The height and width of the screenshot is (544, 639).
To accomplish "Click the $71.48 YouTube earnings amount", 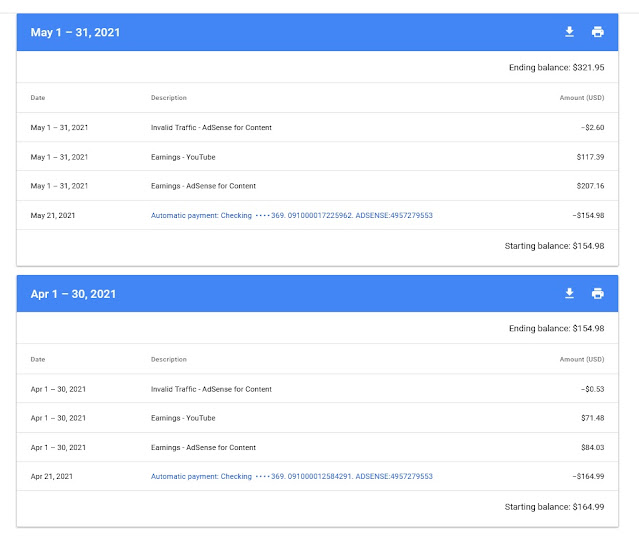I will [593, 418].
